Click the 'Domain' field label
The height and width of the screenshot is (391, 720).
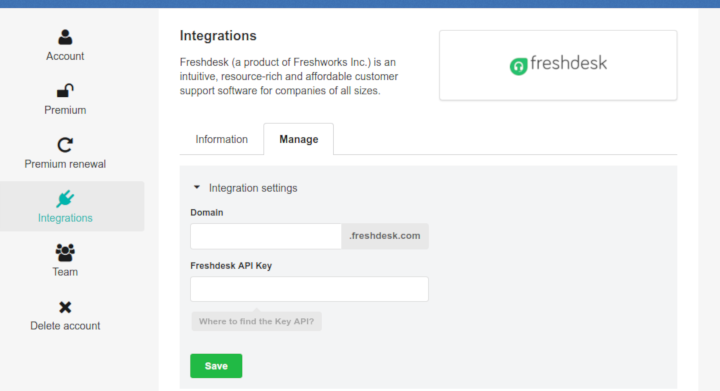pos(207,212)
